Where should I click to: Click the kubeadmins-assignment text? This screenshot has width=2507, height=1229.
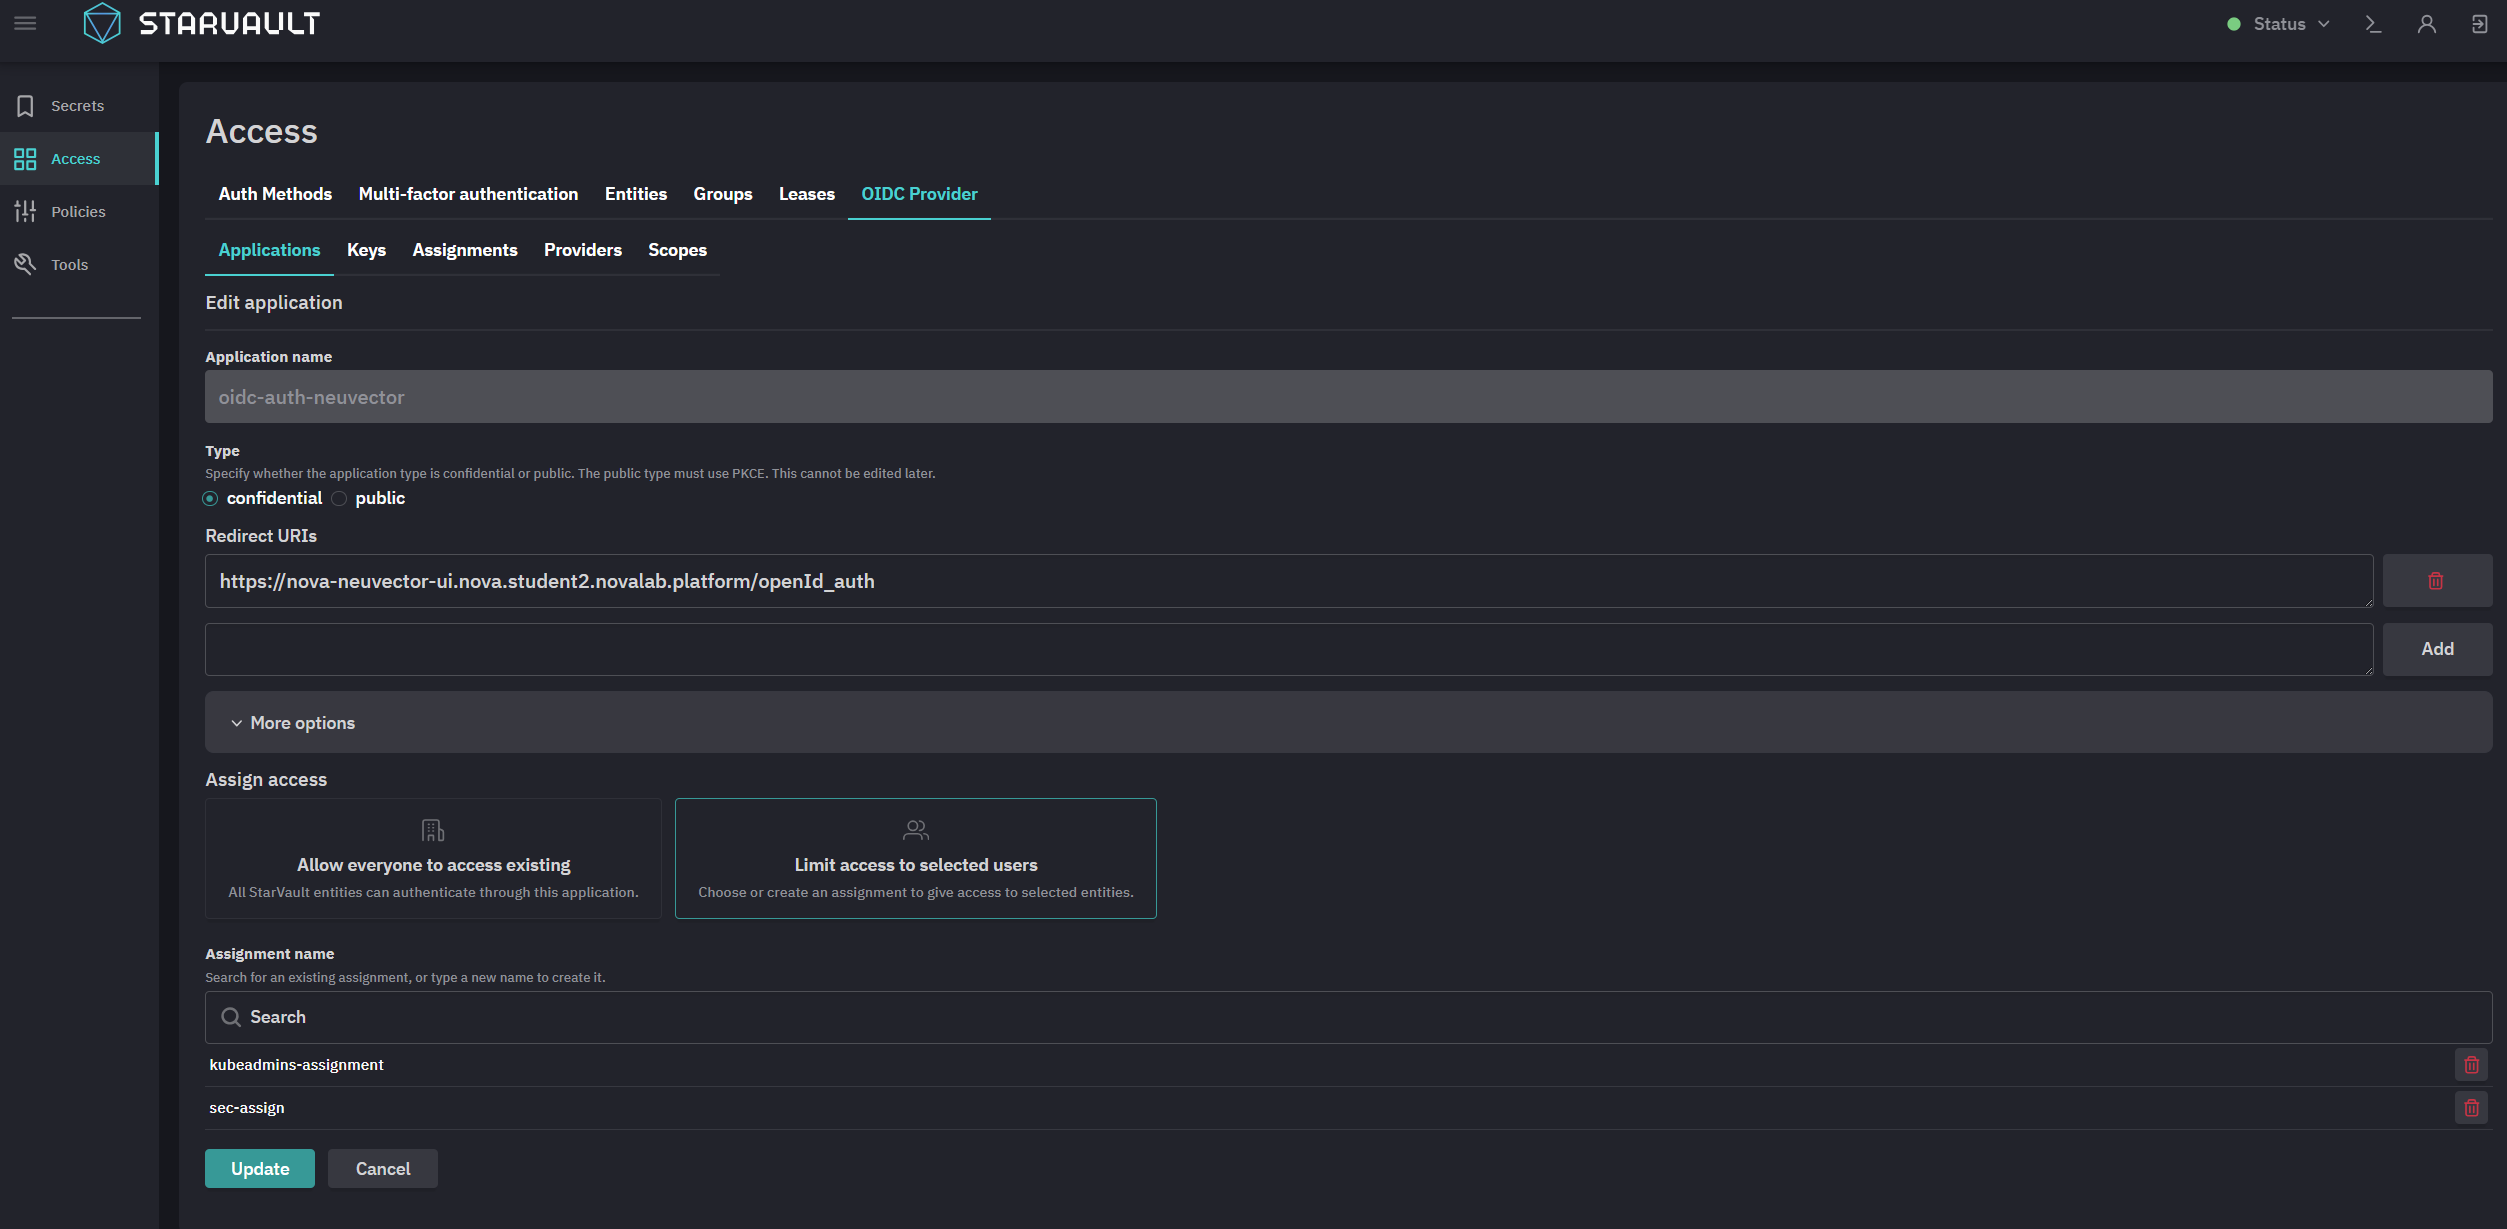(x=296, y=1065)
